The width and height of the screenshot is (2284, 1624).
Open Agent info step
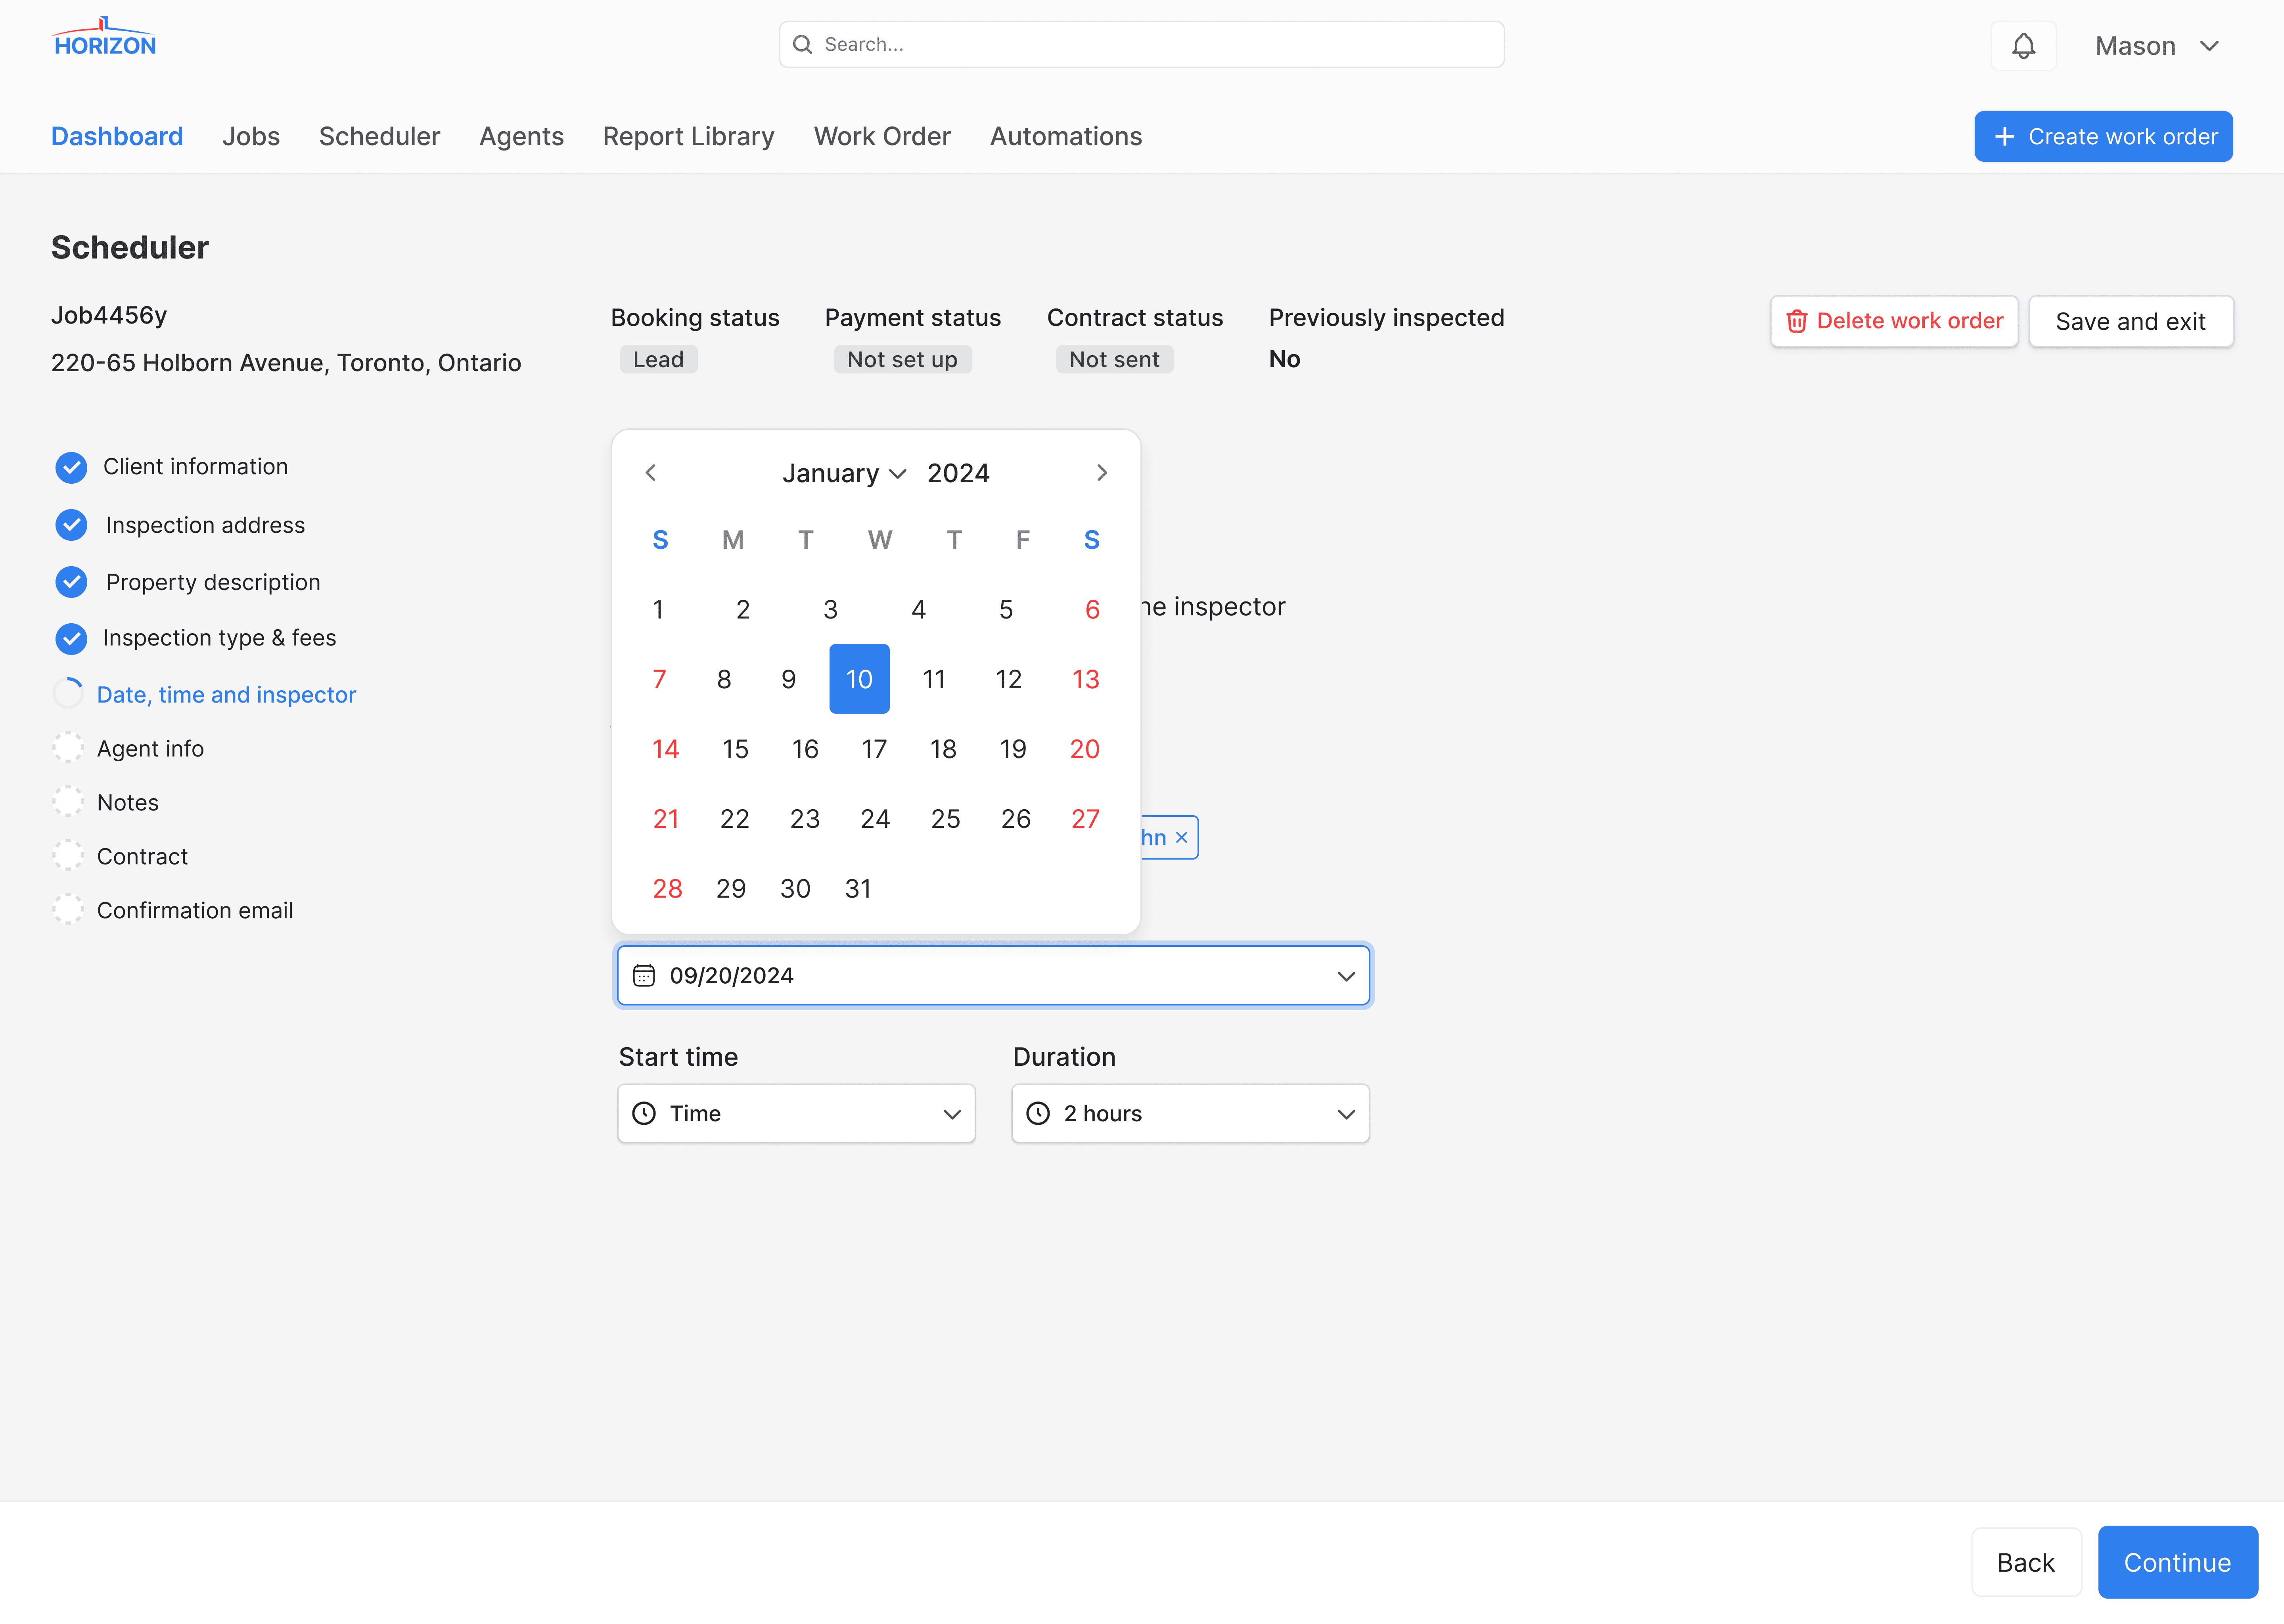(x=150, y=748)
